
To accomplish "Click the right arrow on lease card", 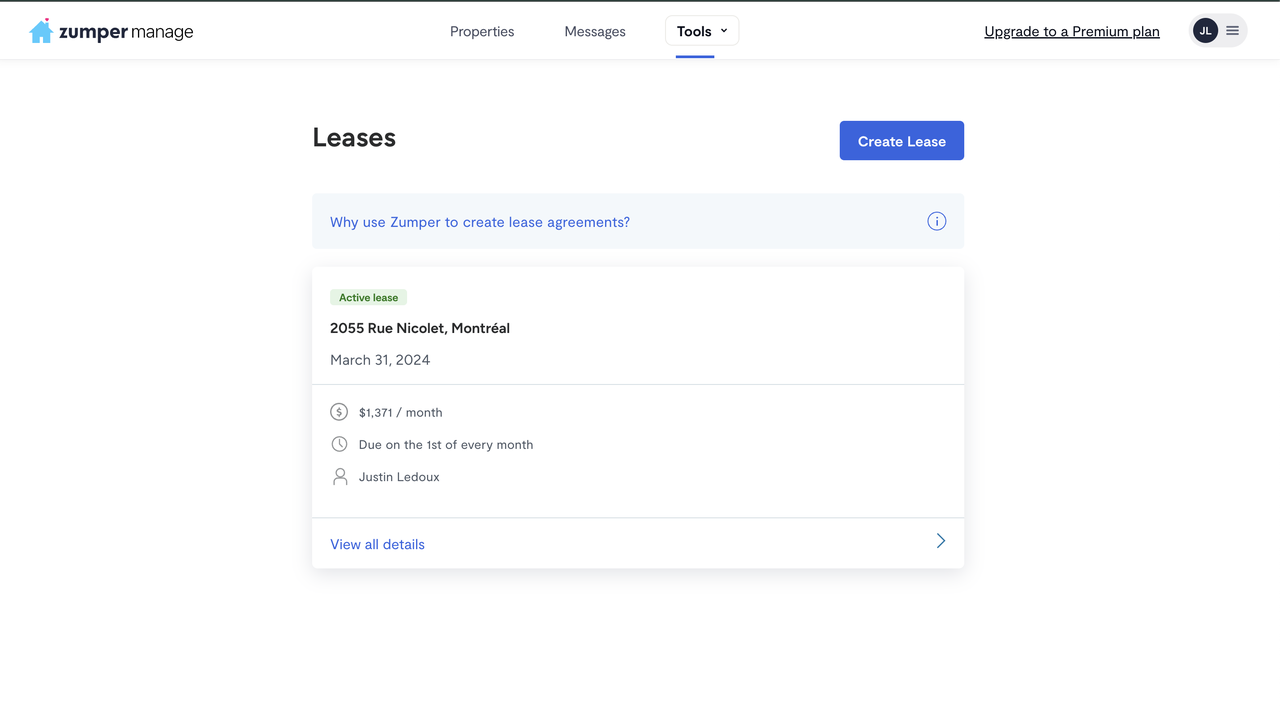I will [940, 541].
